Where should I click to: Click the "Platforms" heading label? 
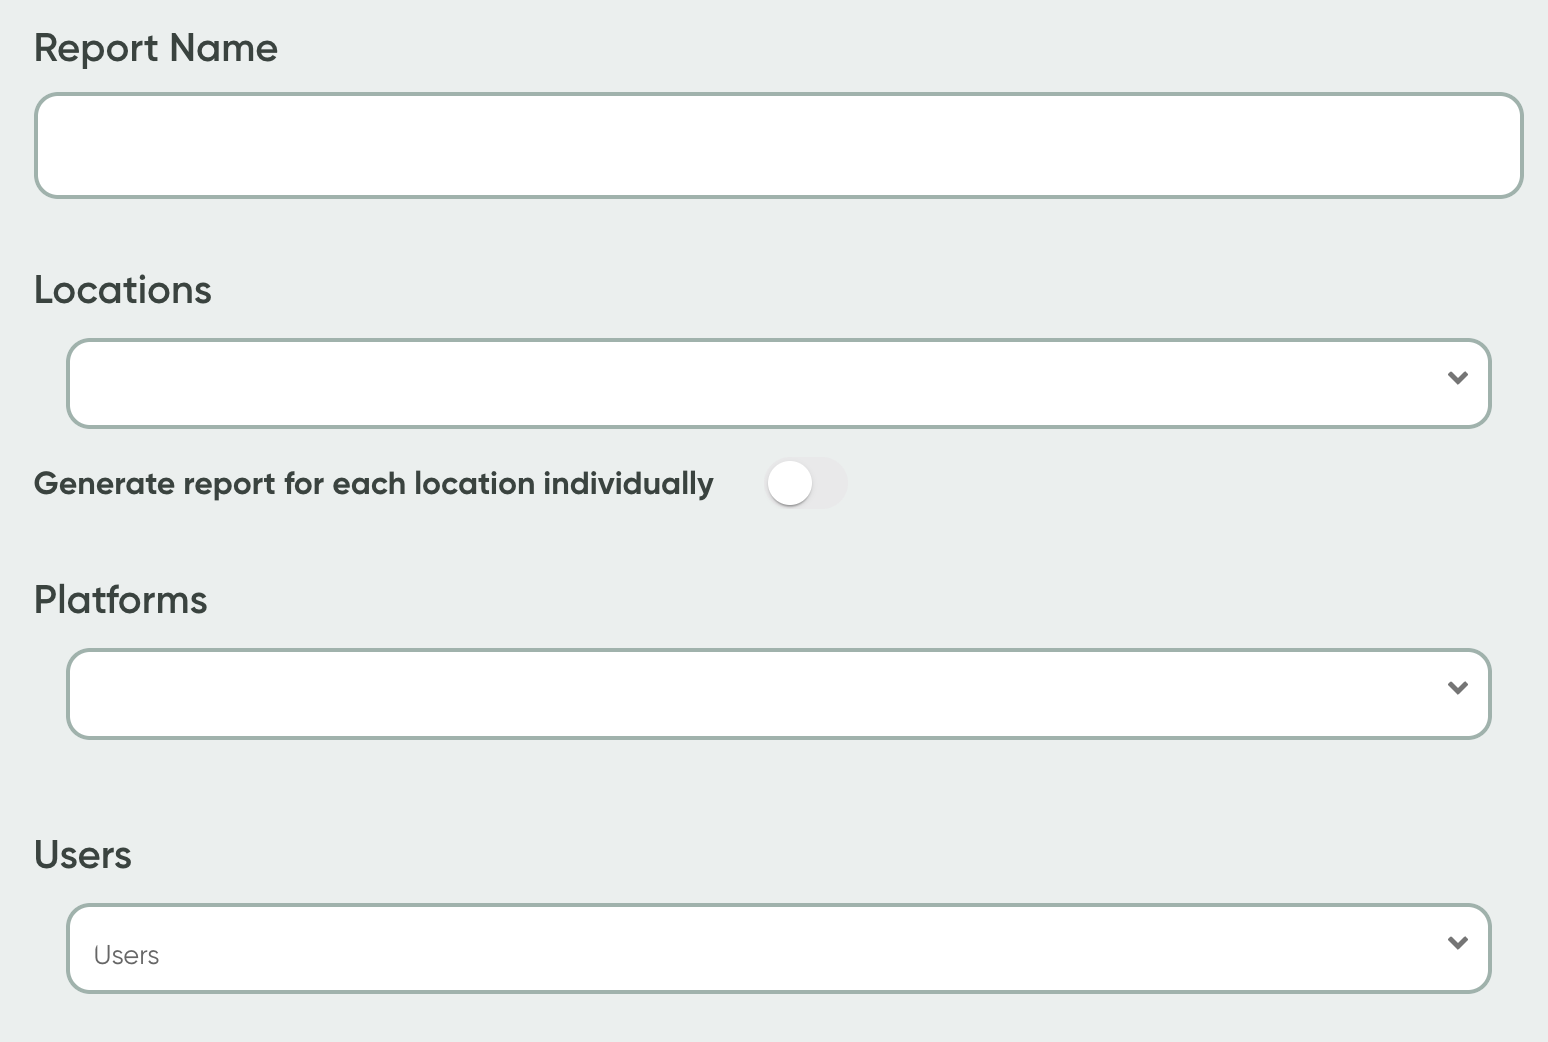click(121, 600)
